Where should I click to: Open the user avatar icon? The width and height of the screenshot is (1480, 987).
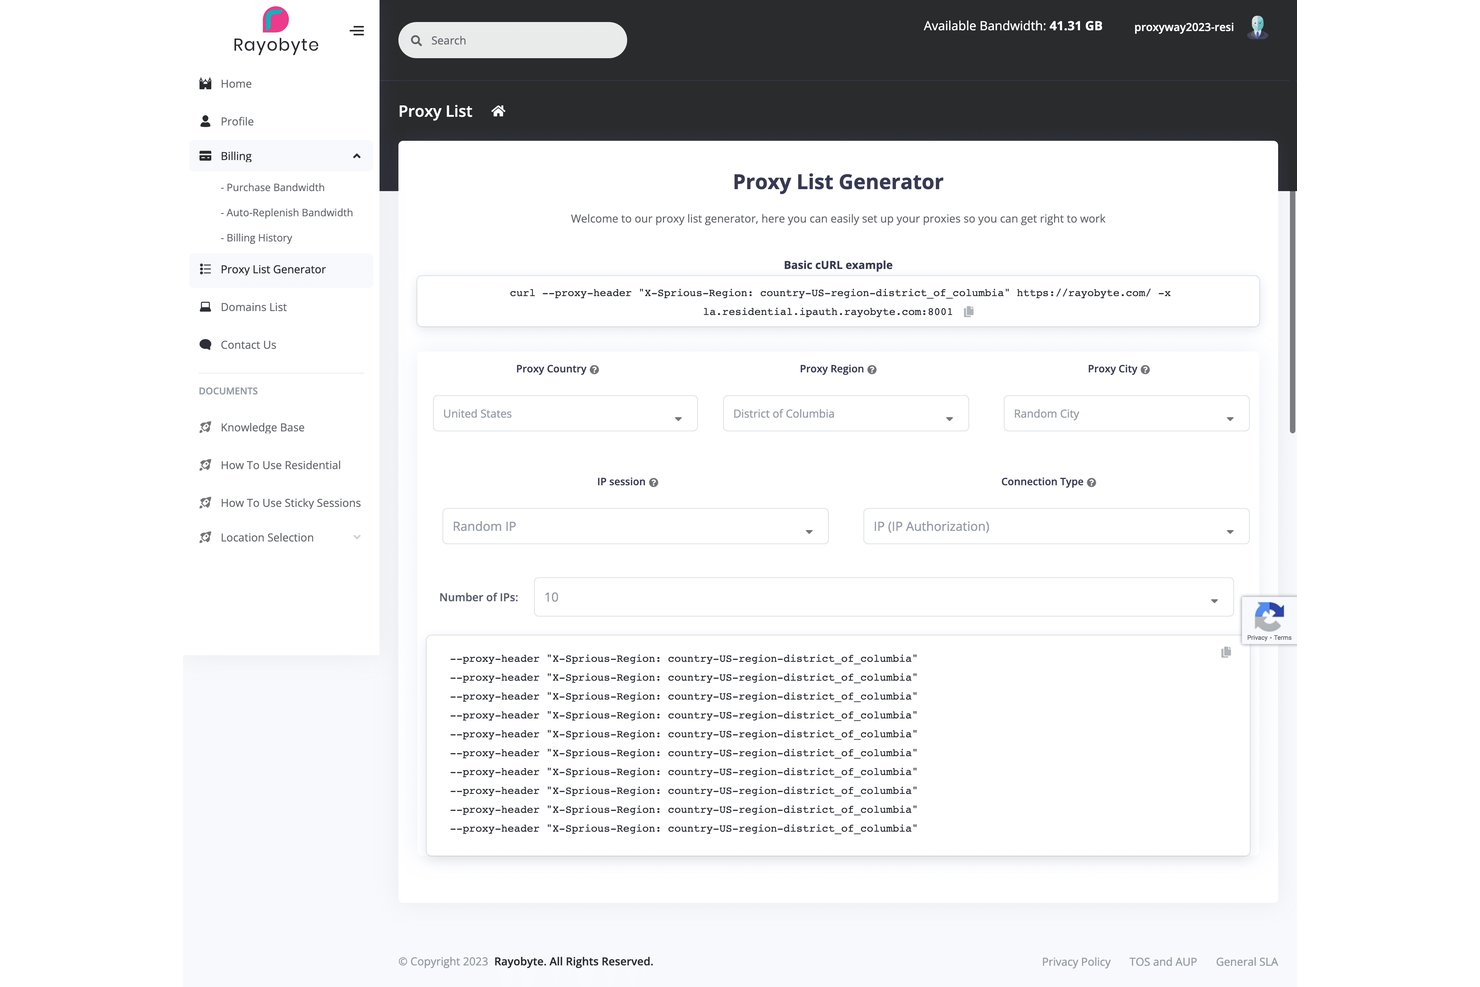tap(1258, 27)
